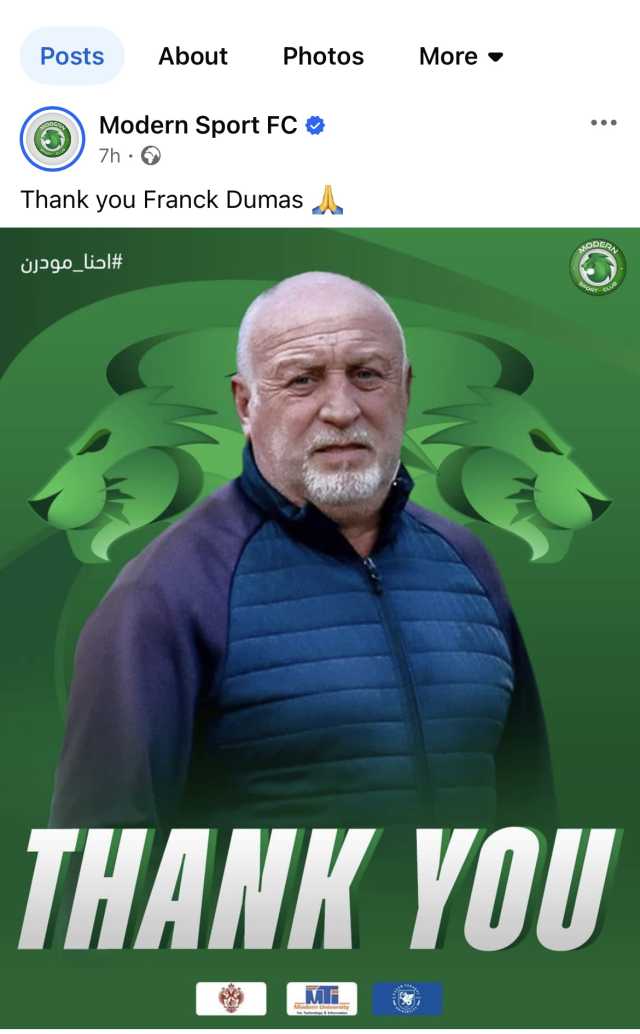Screen dimensions: 640x1034
Task: Click the praying hands emoji
Action: pyautogui.click(x=327, y=200)
